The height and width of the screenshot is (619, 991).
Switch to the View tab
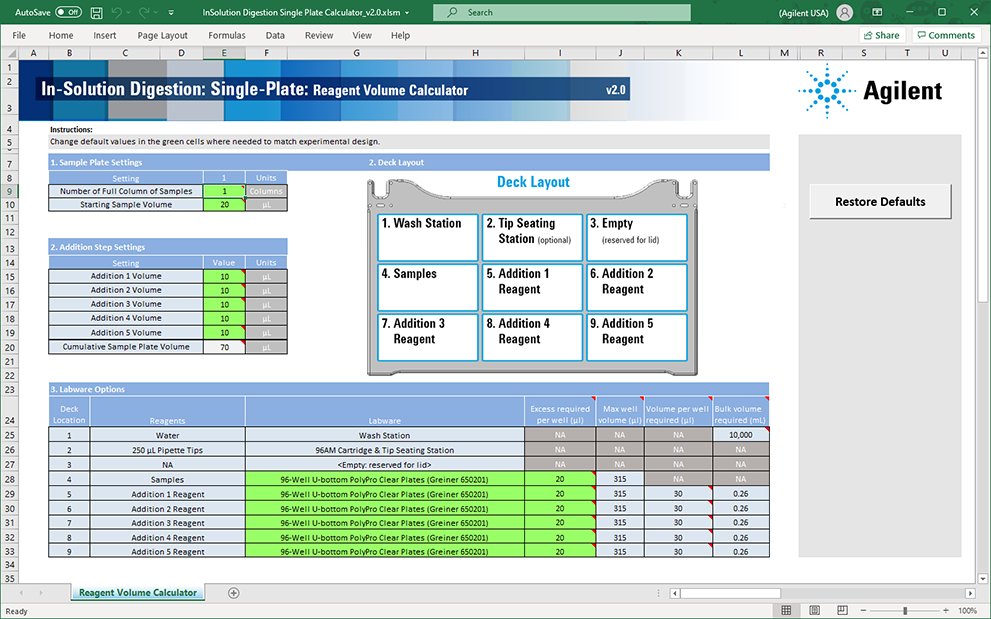362,35
